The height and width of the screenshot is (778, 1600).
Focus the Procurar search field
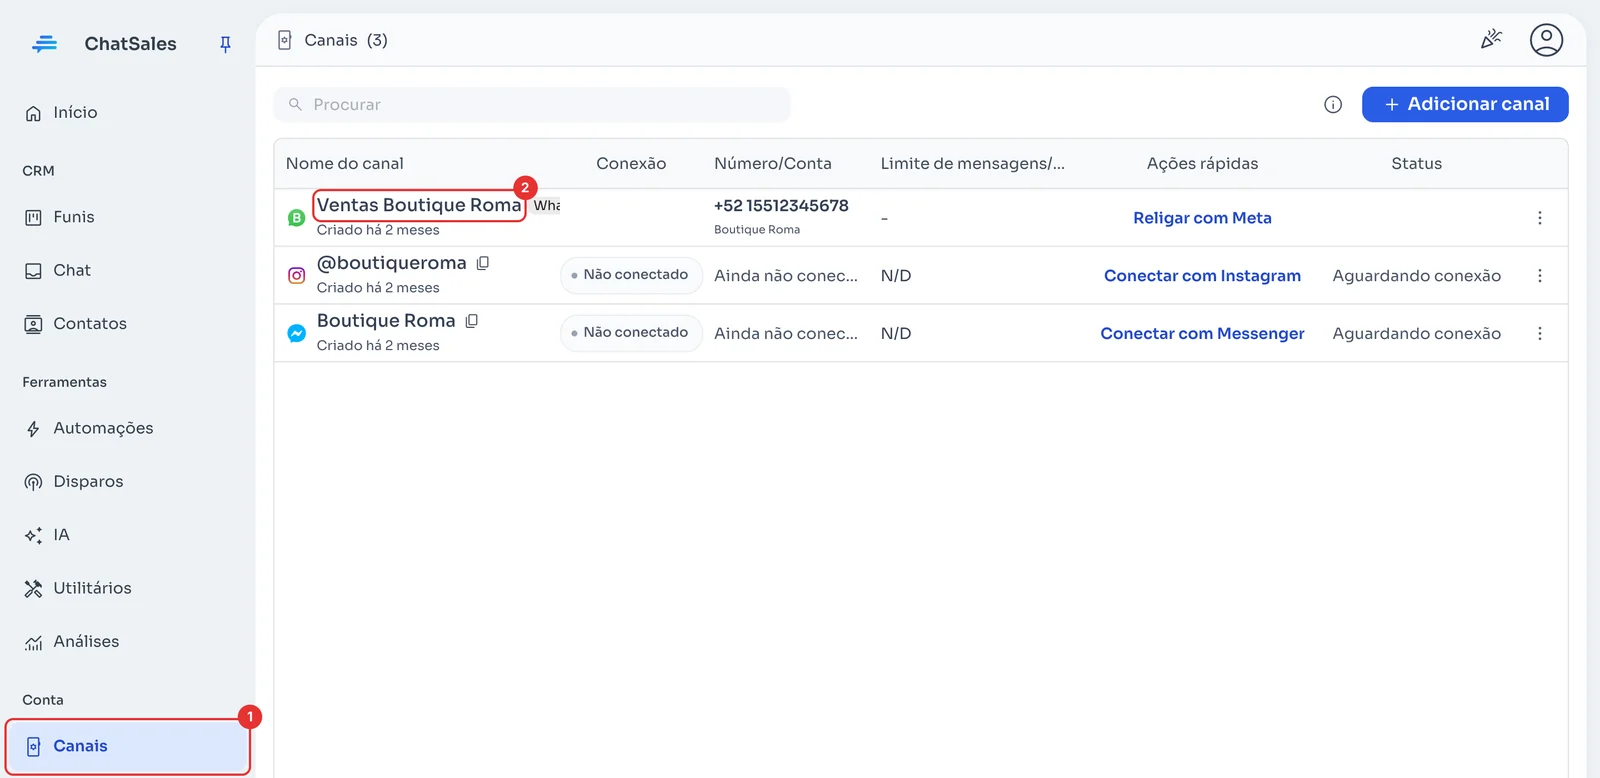[532, 105]
